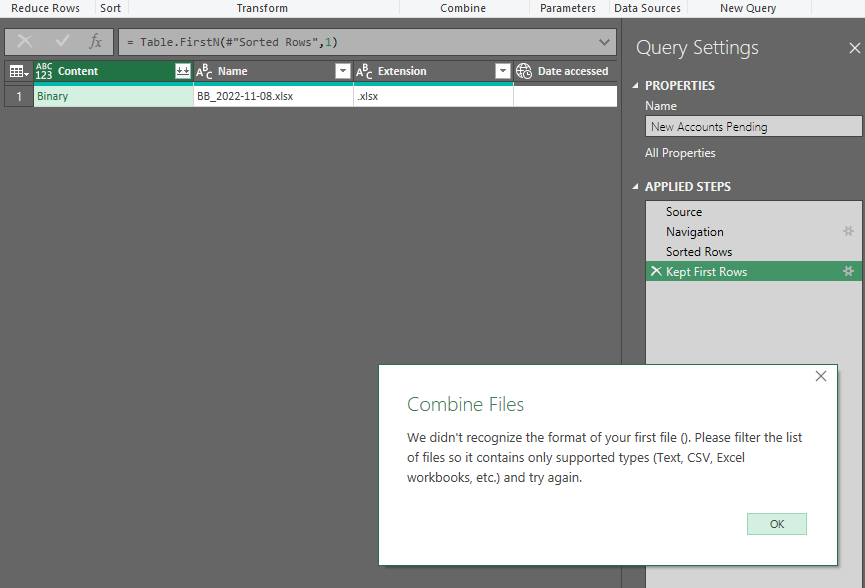Open the Navigation step settings gear
This screenshot has width=865, height=588.
tap(848, 231)
